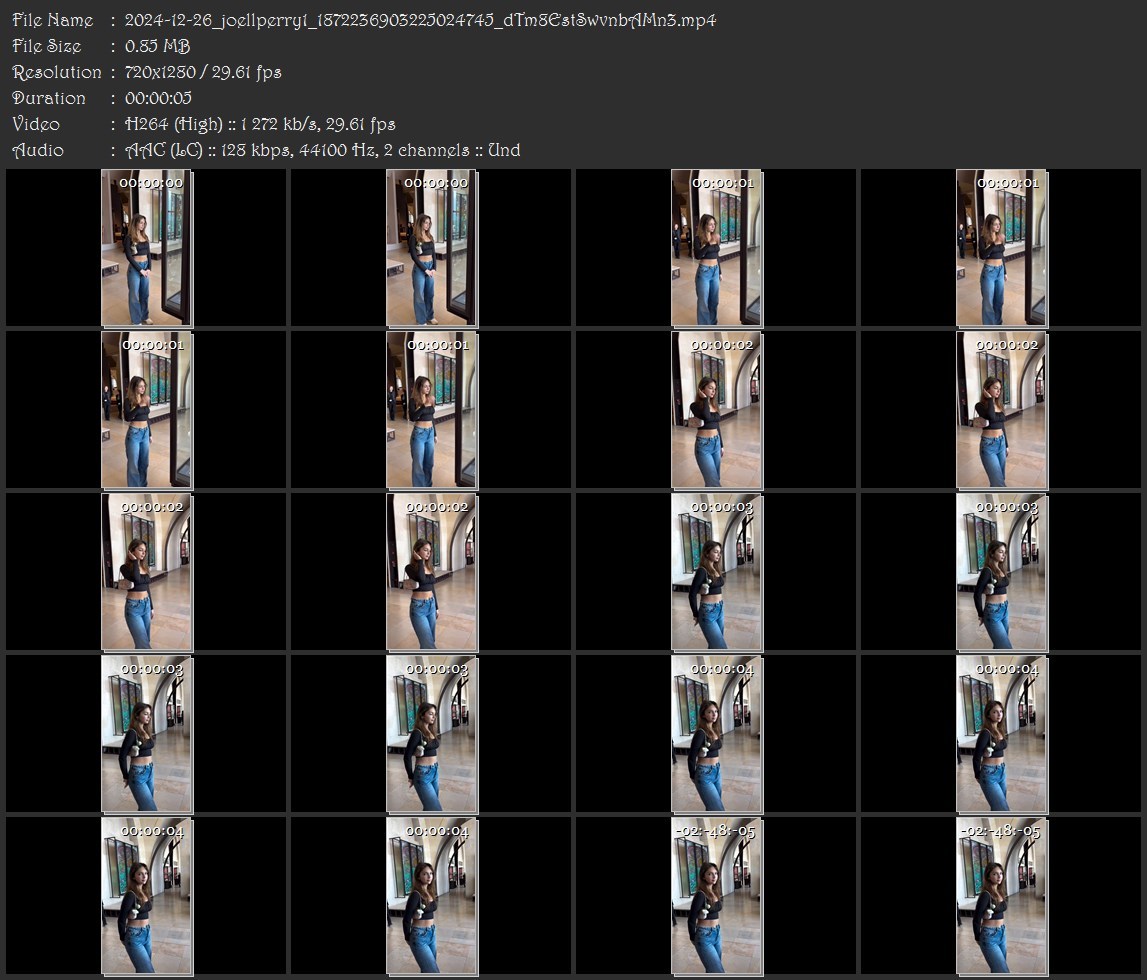Pick the third frame stamped 00:00:01
1147x980 pixels.
147,410
